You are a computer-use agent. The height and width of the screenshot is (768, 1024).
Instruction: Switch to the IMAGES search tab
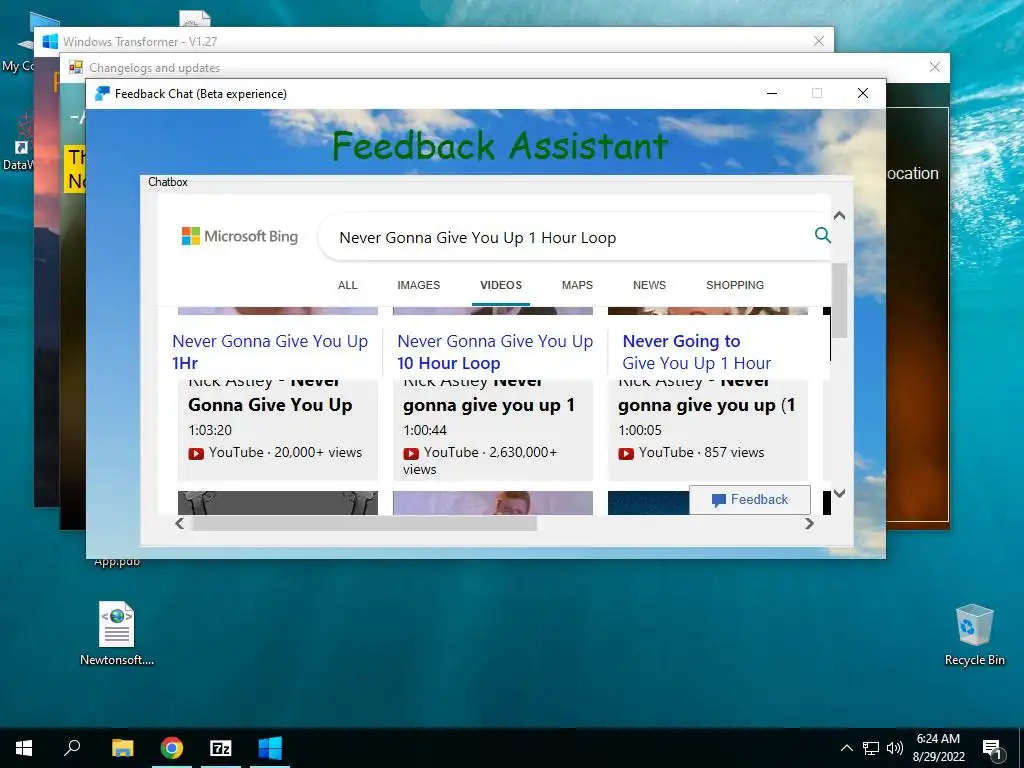(x=419, y=285)
